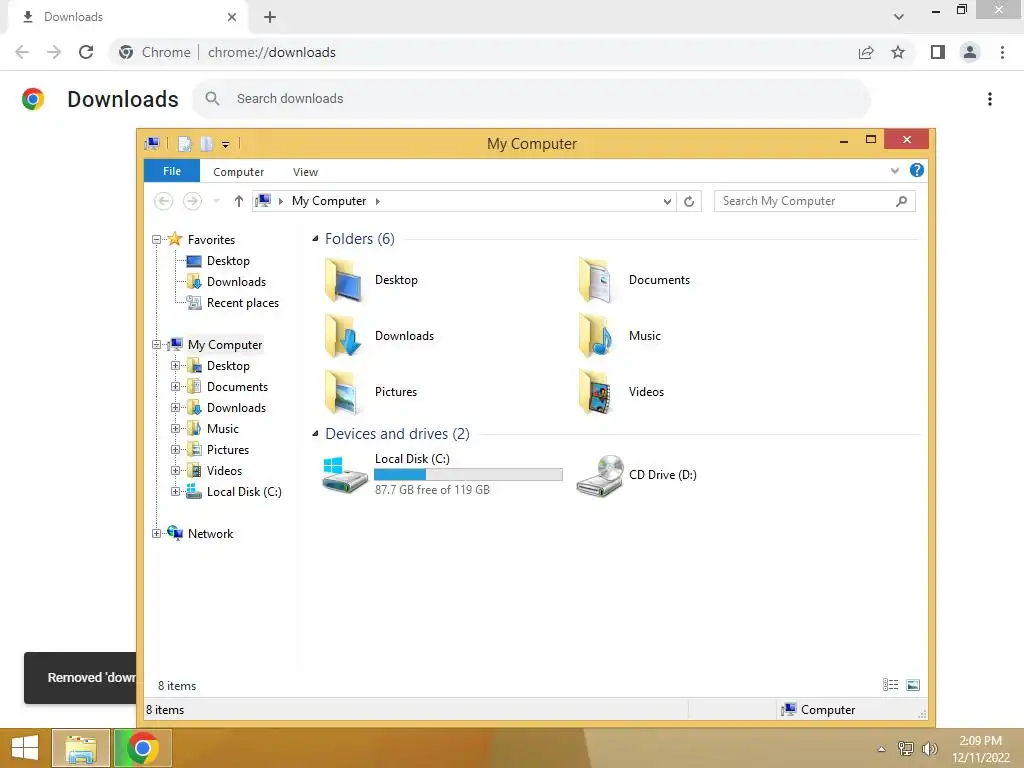
Task: Open Chrome side panel icon
Action: point(938,52)
